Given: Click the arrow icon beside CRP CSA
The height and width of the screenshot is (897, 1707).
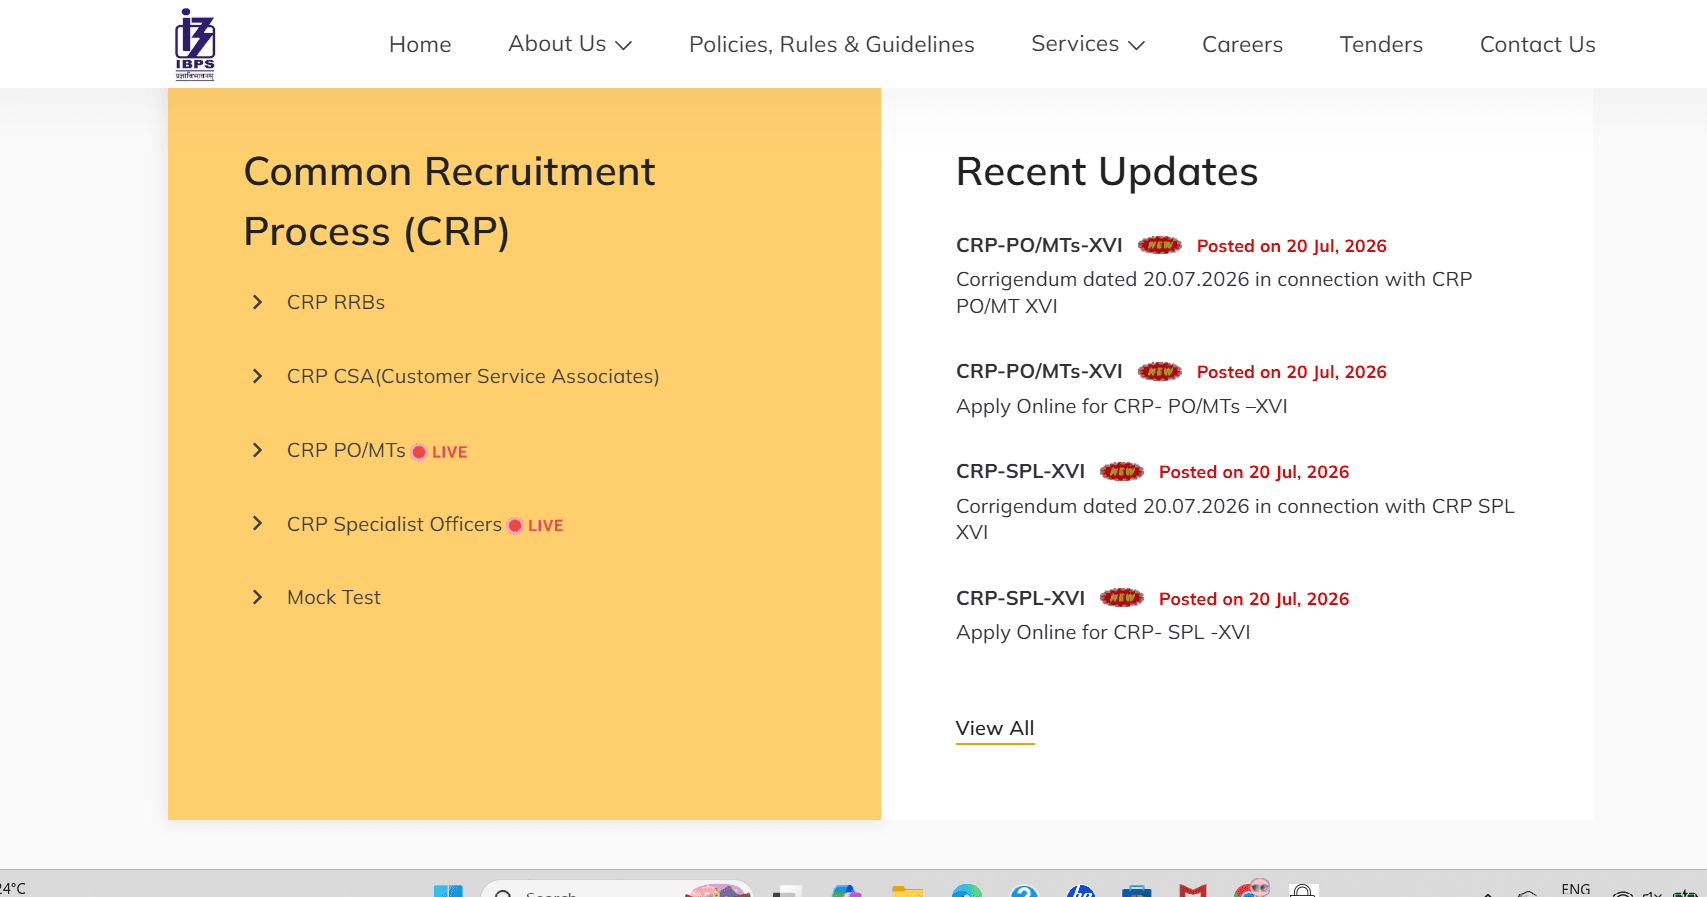Looking at the screenshot, I should coord(257,376).
